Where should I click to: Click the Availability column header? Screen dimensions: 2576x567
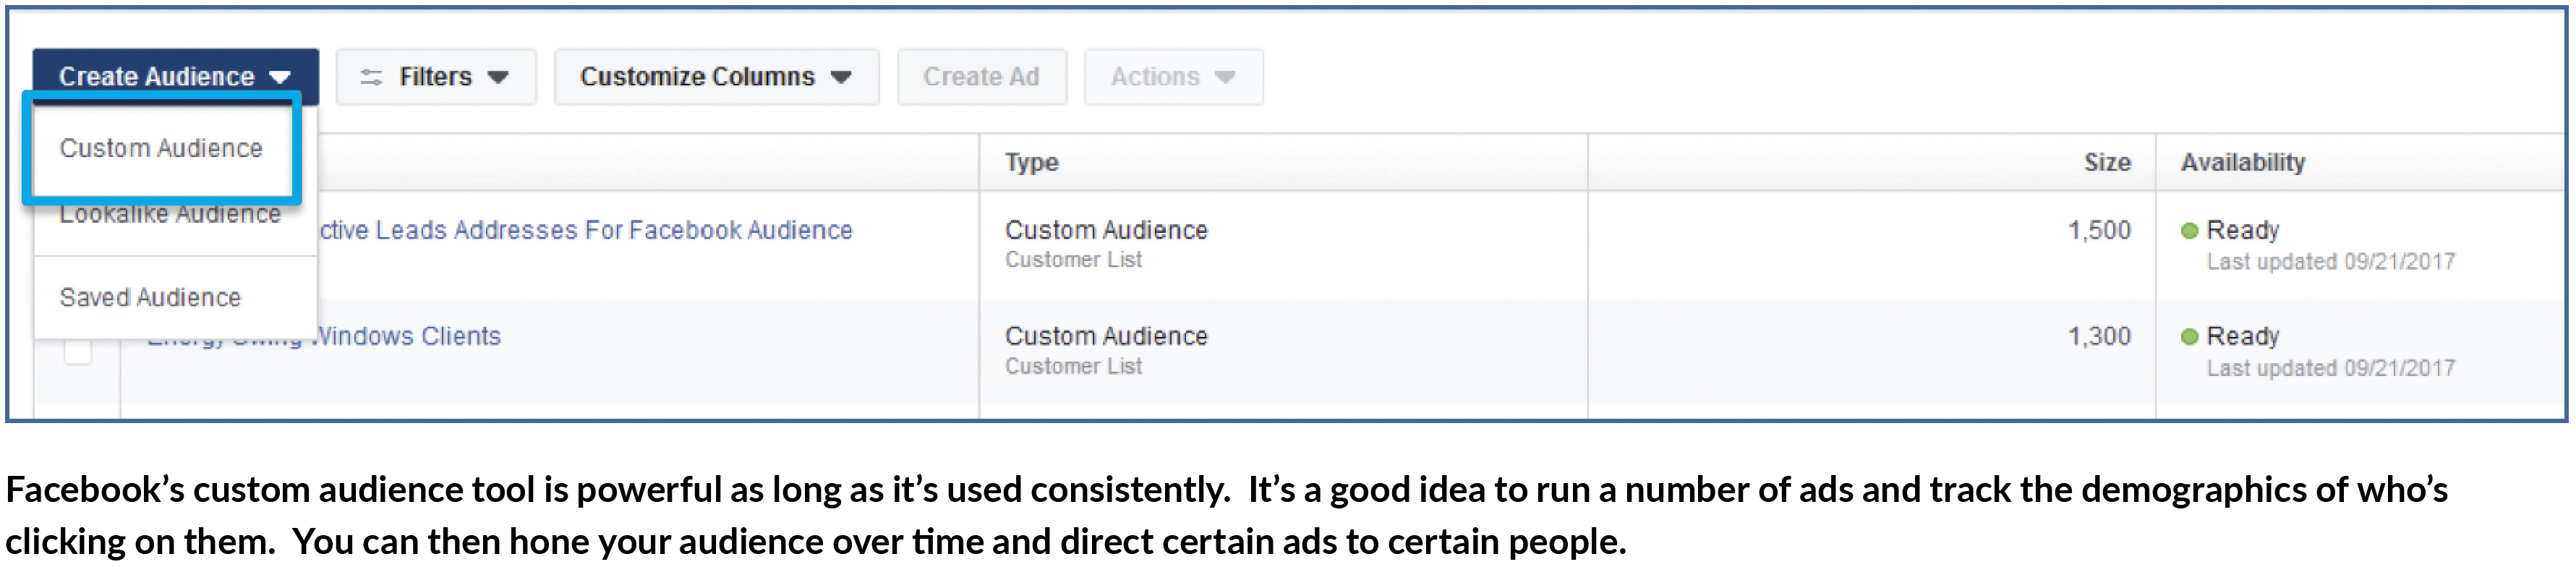(x=2242, y=162)
